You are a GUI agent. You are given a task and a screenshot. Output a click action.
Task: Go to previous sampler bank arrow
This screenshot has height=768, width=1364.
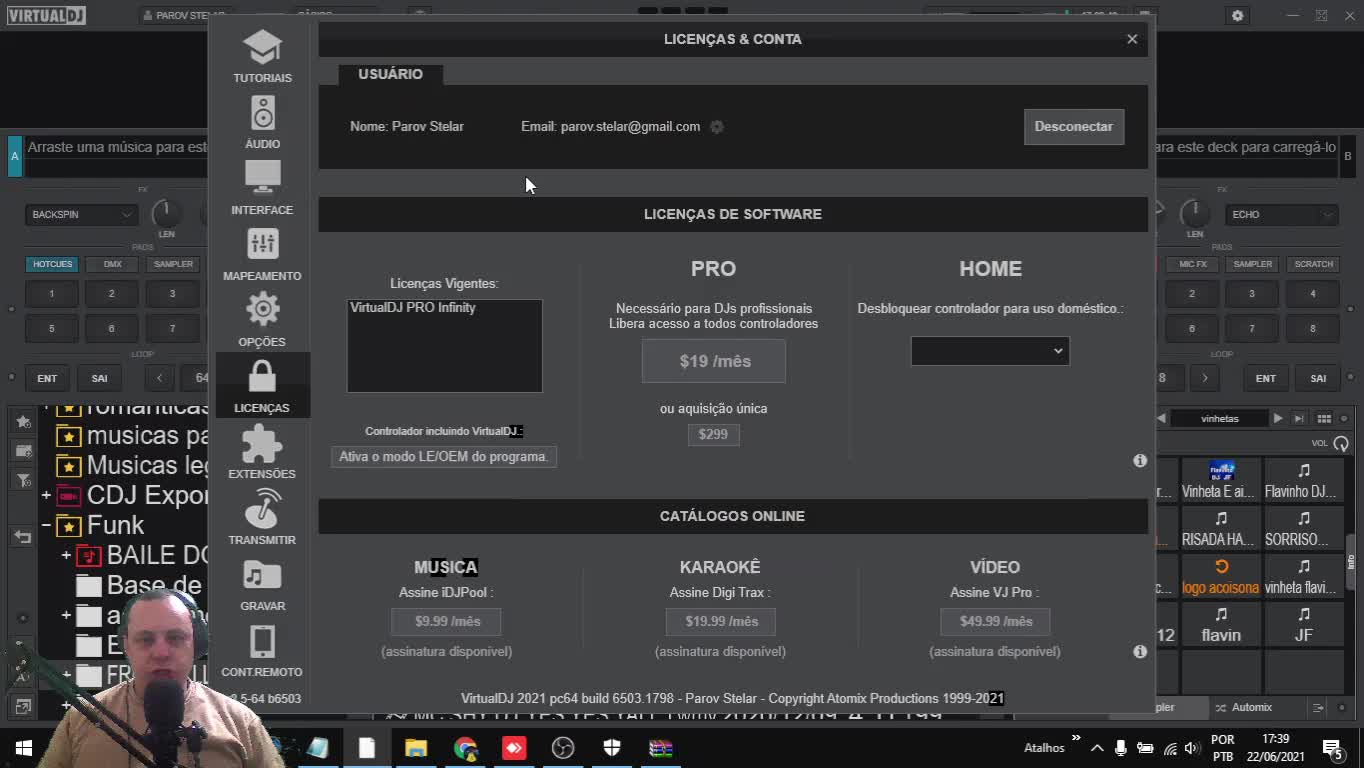[x=1161, y=418]
